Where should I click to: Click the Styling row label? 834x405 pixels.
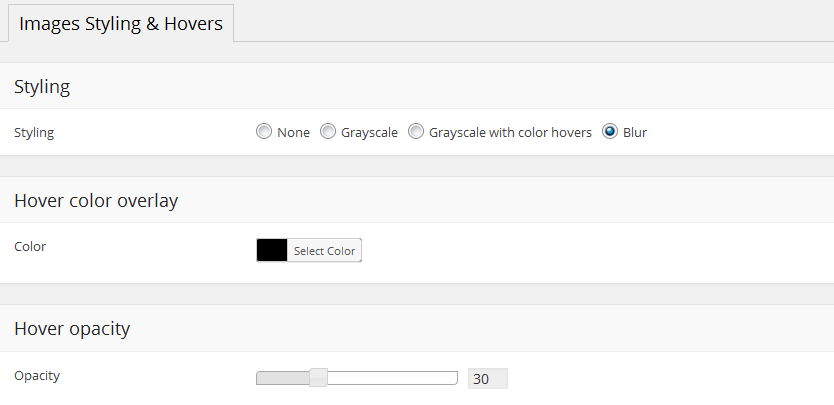(34, 132)
